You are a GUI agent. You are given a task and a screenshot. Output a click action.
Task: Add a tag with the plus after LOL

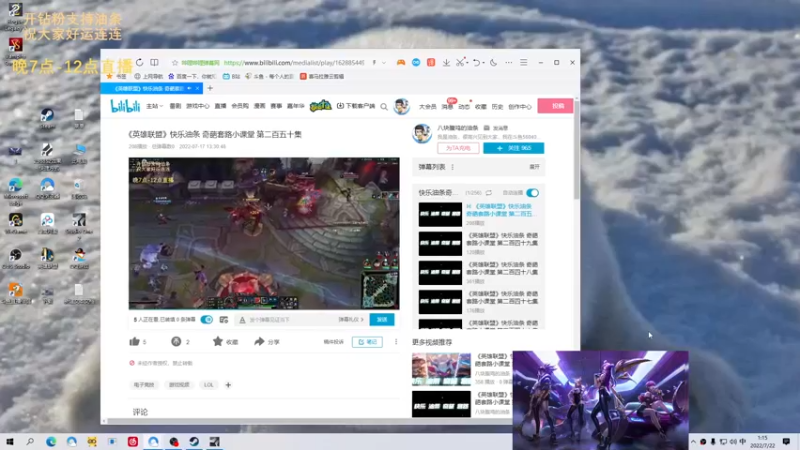pos(228,385)
